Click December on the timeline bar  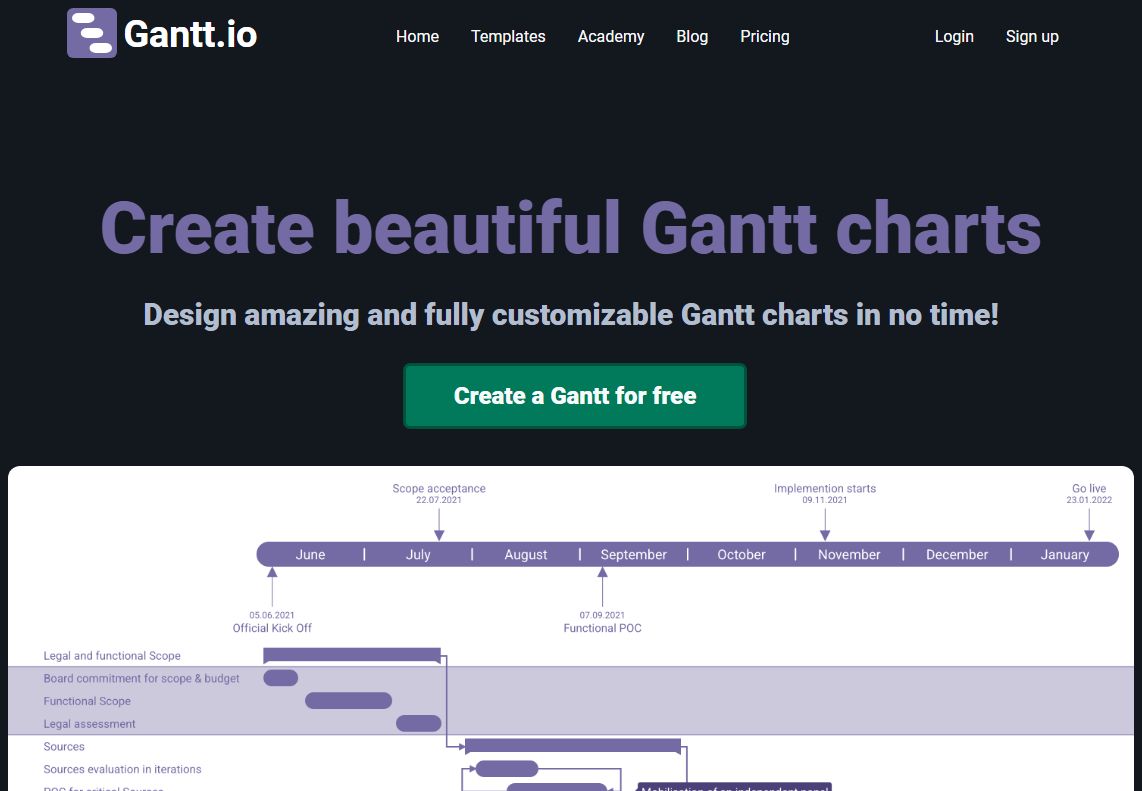click(x=957, y=554)
